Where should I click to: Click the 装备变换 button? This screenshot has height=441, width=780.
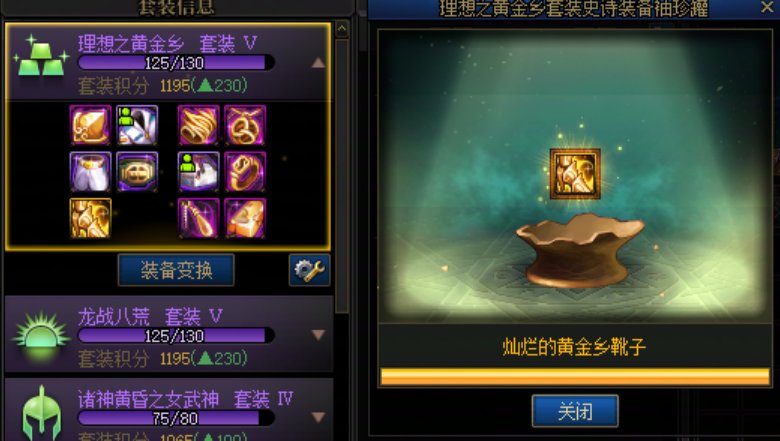176,270
